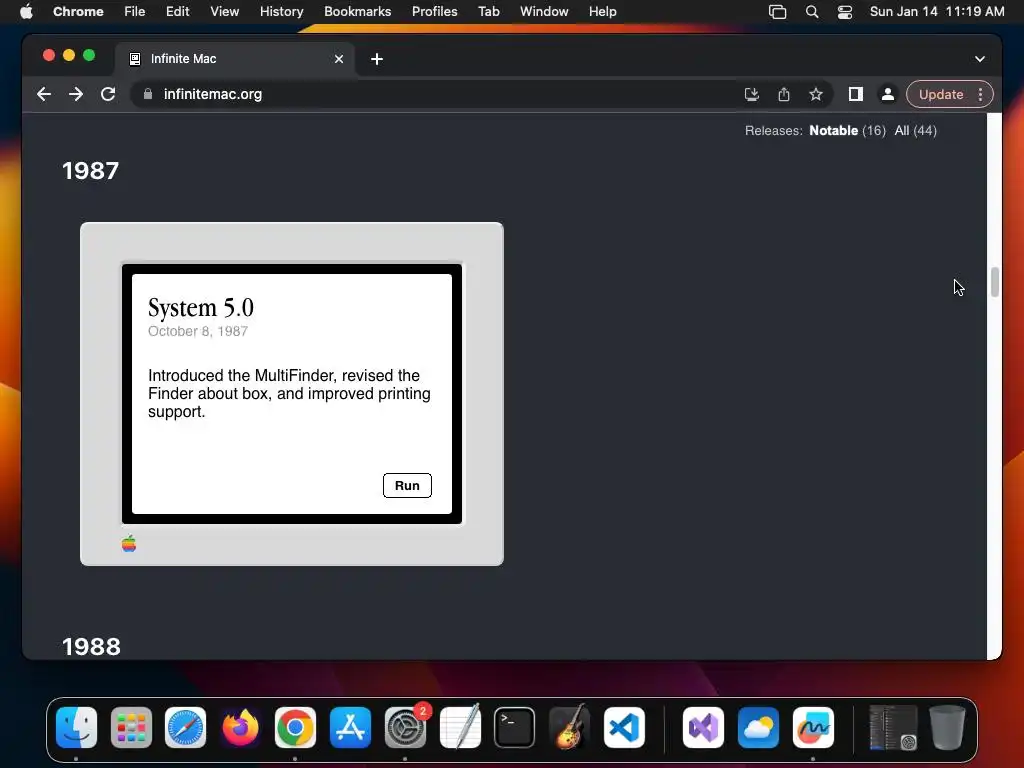Open System Settings from the Dock
The width and height of the screenshot is (1024, 768).
click(405, 727)
